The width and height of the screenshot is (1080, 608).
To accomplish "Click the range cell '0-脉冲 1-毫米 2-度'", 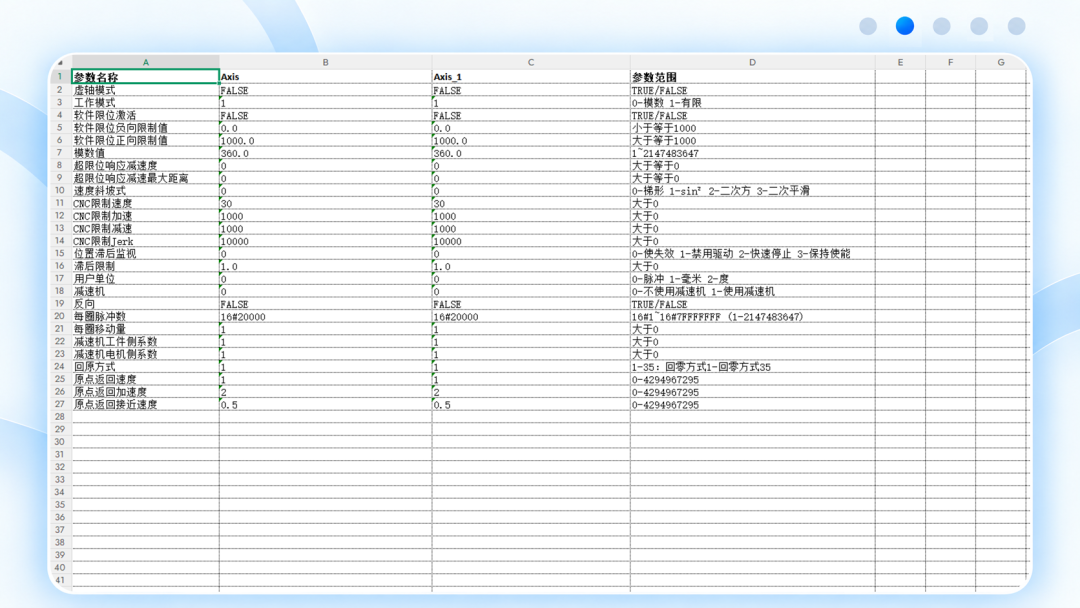I will click(752, 279).
